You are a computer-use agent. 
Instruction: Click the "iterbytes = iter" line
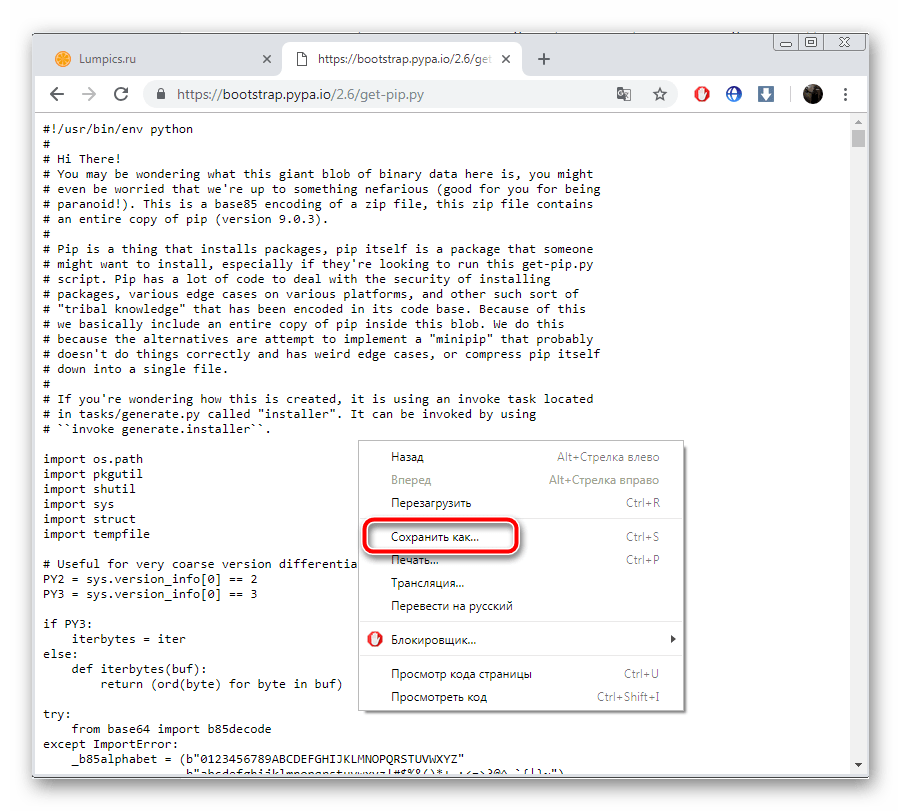129,639
